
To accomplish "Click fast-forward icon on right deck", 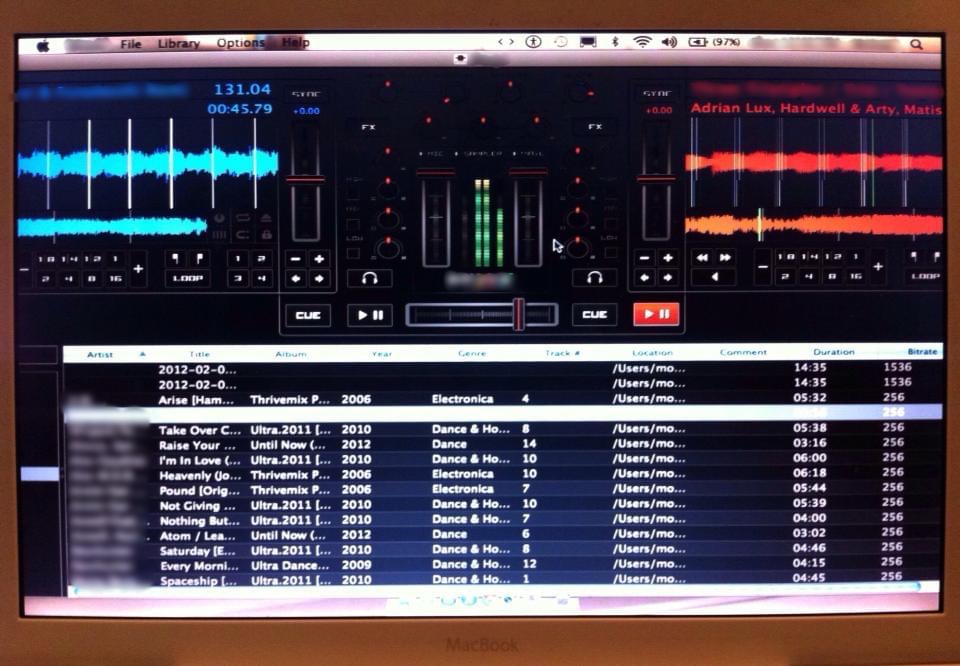I will pyautogui.click(x=726, y=258).
